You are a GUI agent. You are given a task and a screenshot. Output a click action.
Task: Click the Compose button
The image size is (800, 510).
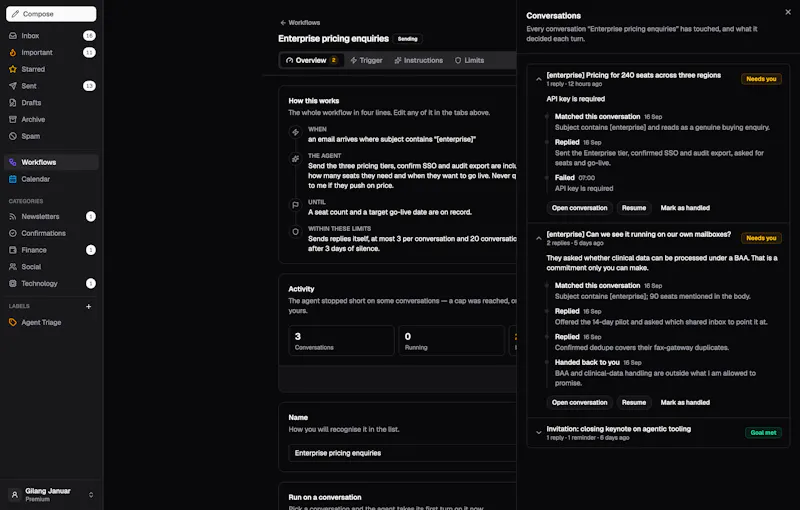pyautogui.click(x=51, y=14)
